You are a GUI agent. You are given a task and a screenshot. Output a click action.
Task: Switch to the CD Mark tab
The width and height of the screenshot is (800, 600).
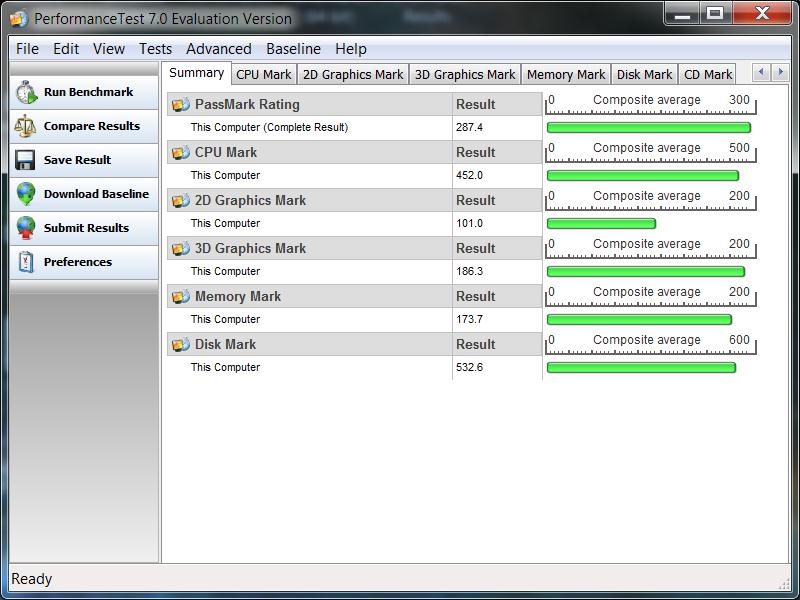click(x=708, y=74)
